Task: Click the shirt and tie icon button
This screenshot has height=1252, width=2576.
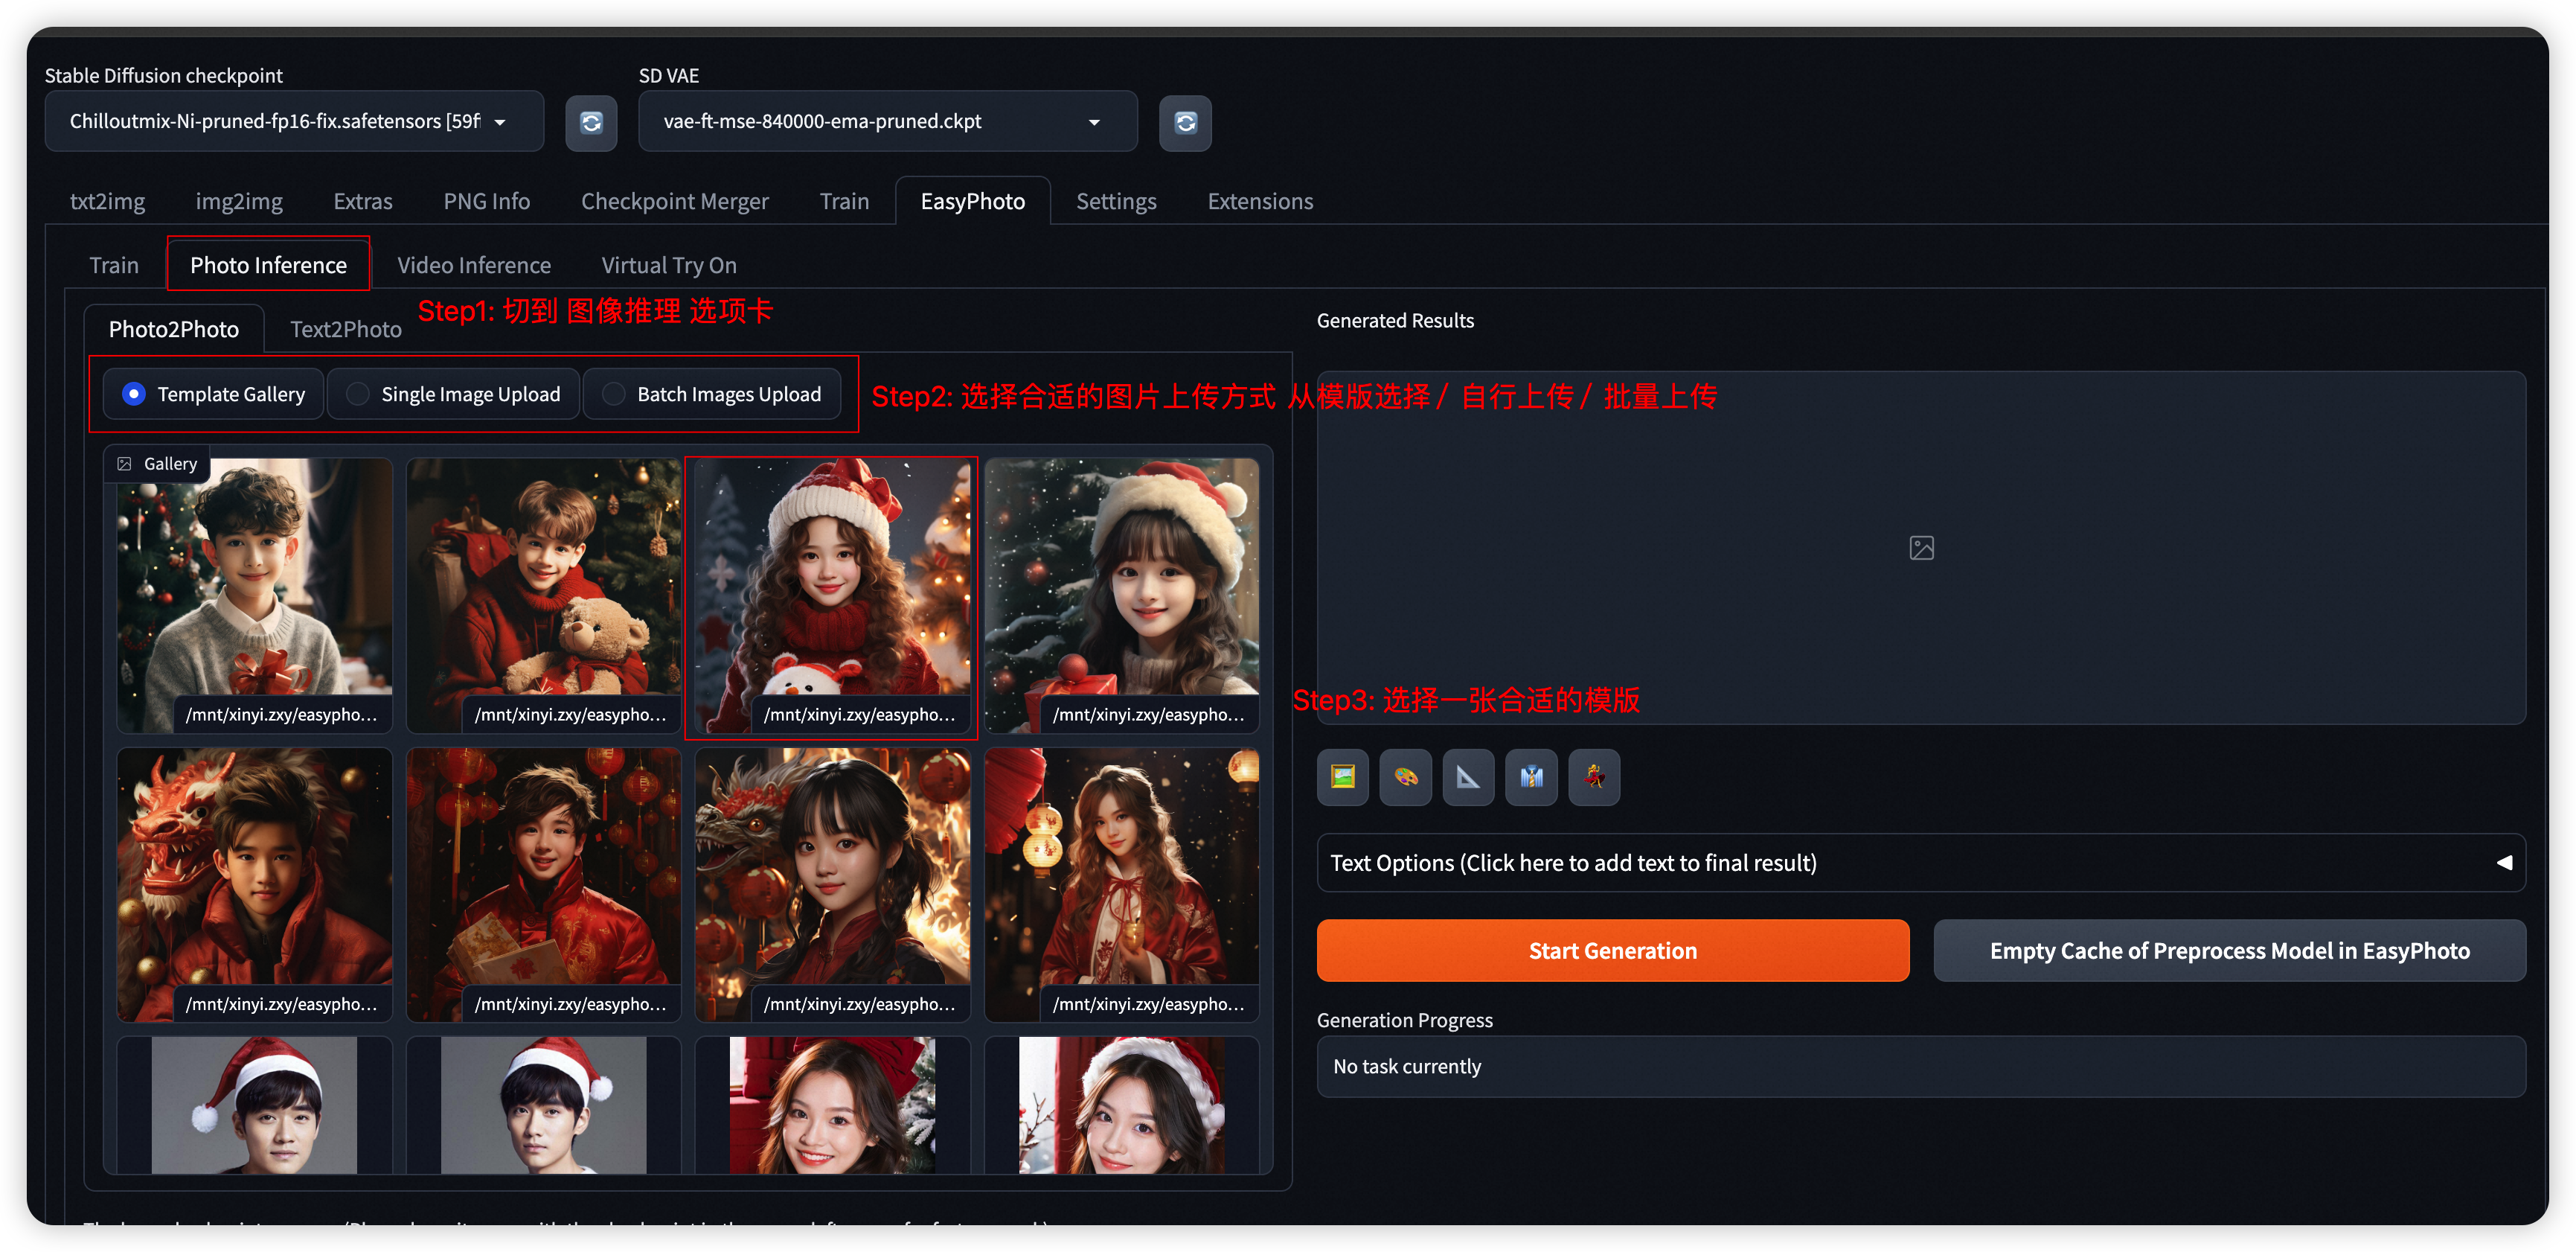Action: click(x=1531, y=777)
